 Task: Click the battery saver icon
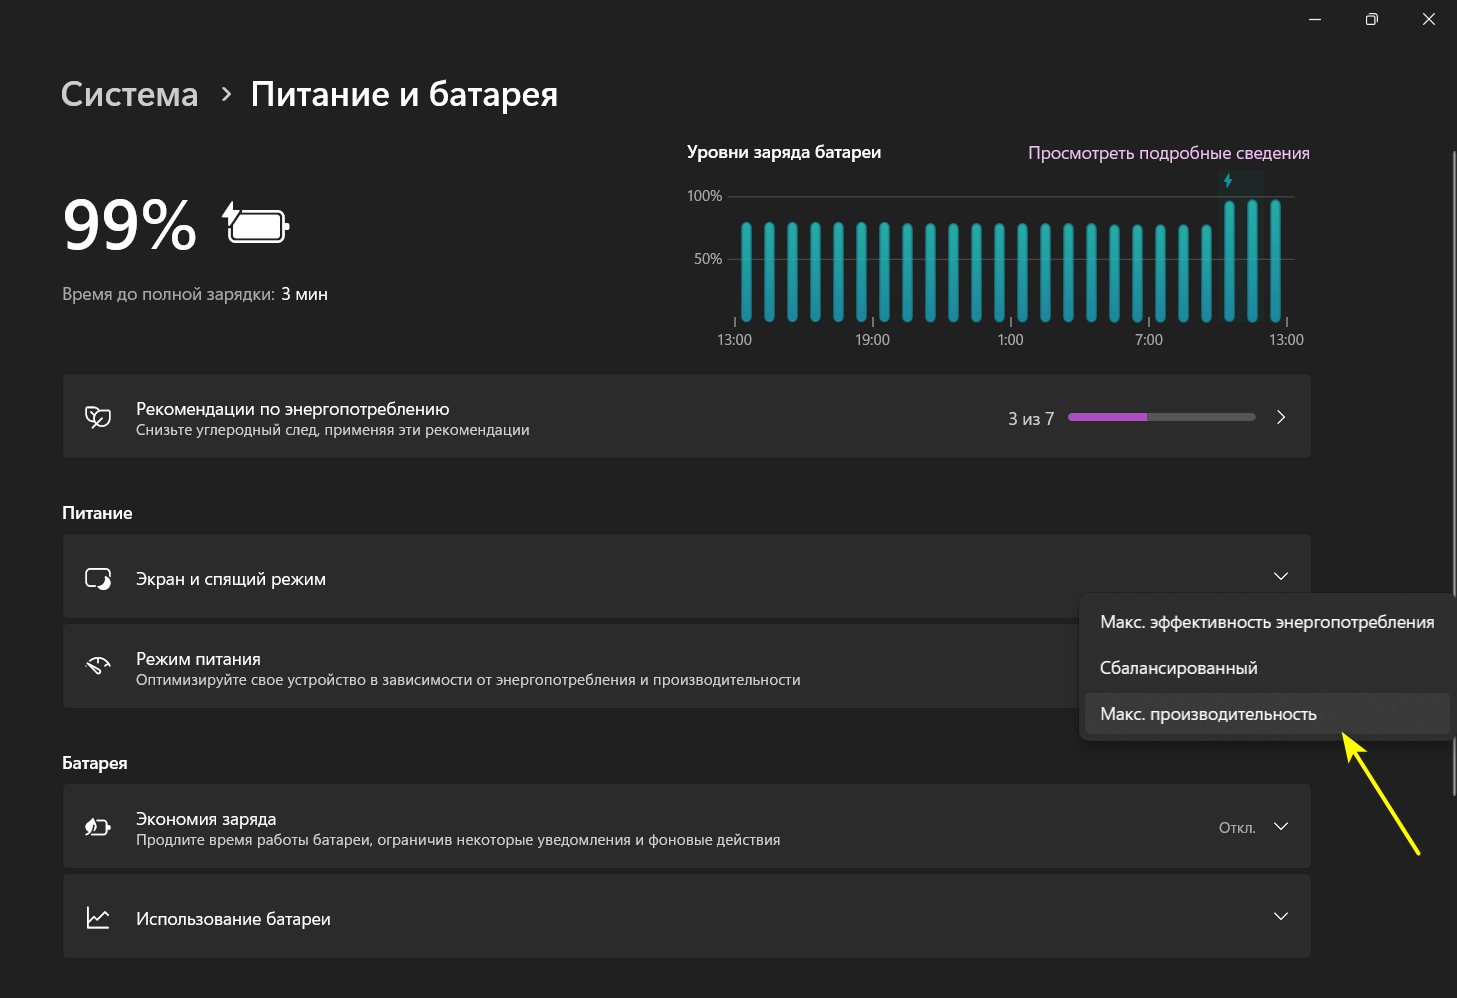click(x=98, y=827)
